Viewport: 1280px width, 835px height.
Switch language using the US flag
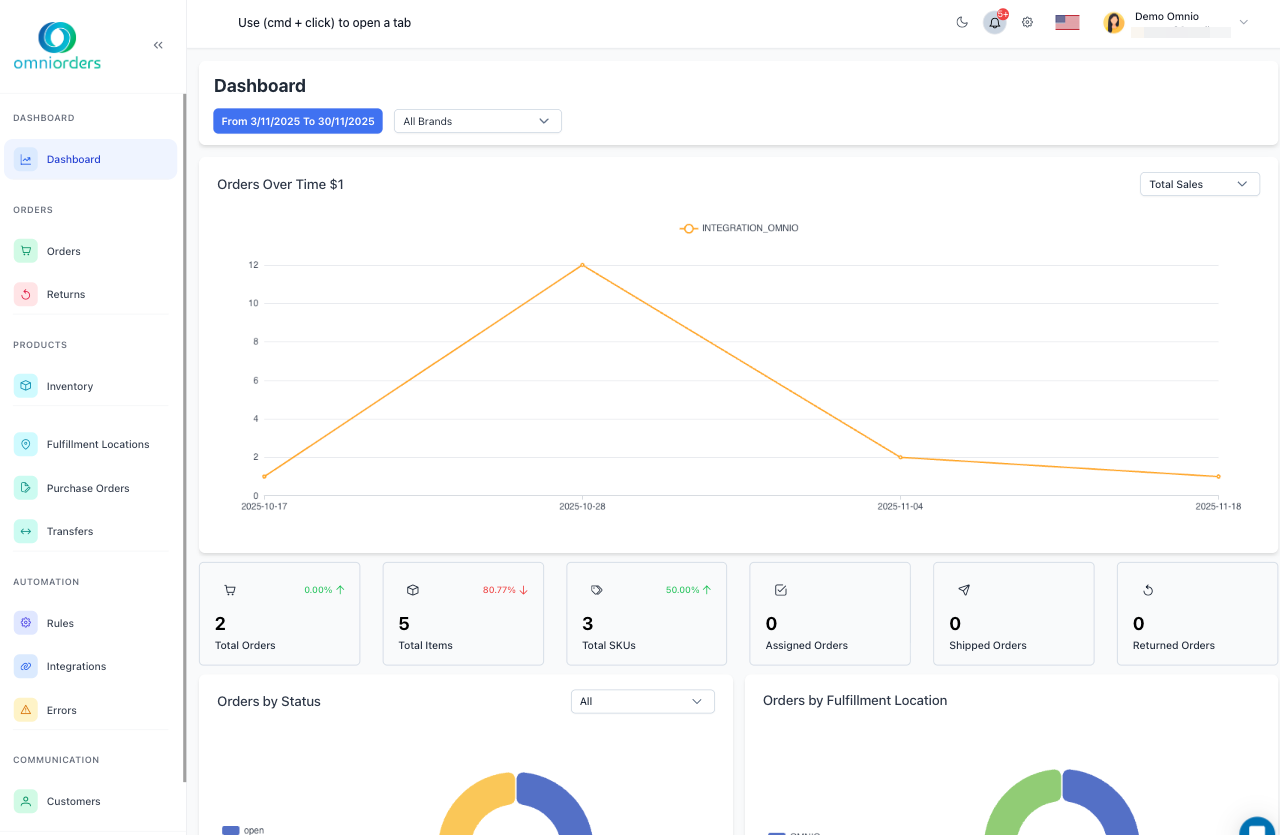pos(1066,21)
